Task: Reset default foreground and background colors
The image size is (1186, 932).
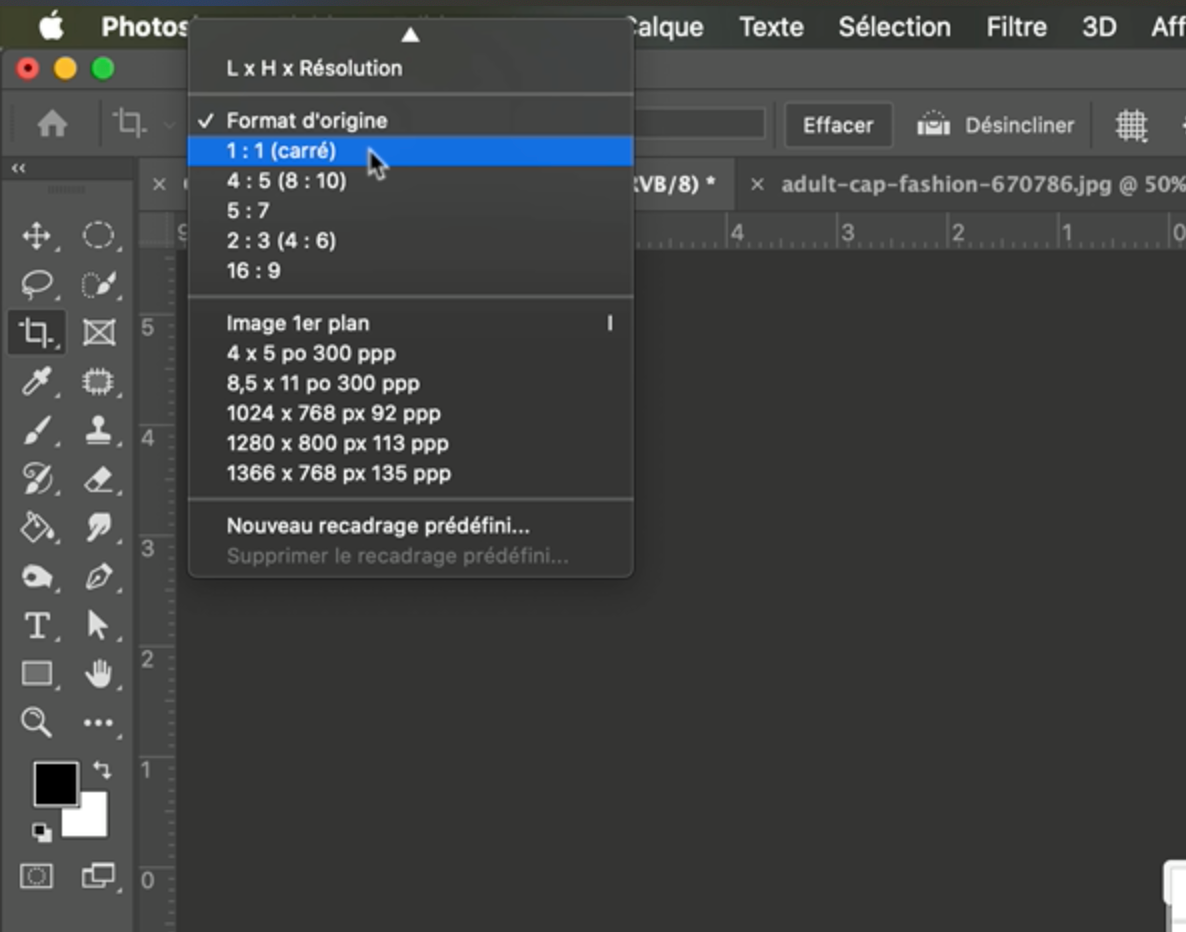Action: pyautogui.click(x=42, y=832)
